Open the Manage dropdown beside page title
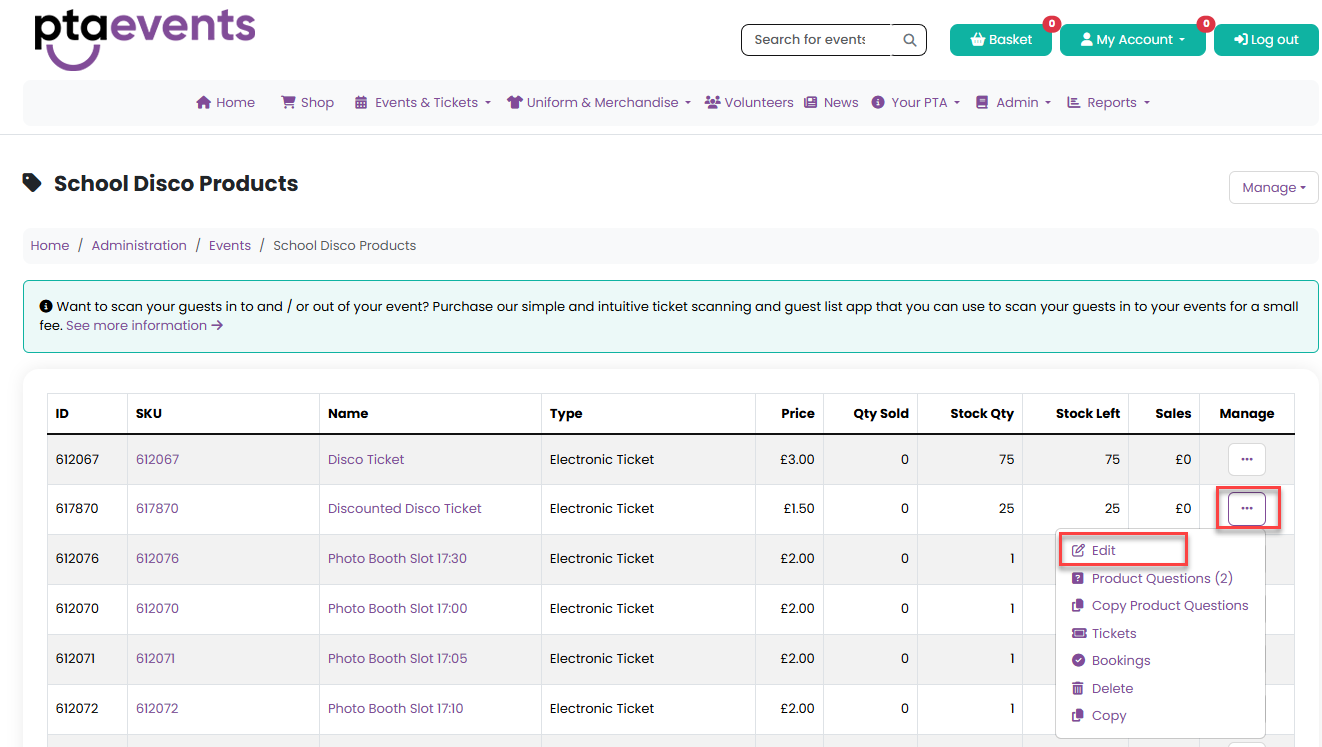The height and width of the screenshot is (747, 1322). tap(1273, 187)
